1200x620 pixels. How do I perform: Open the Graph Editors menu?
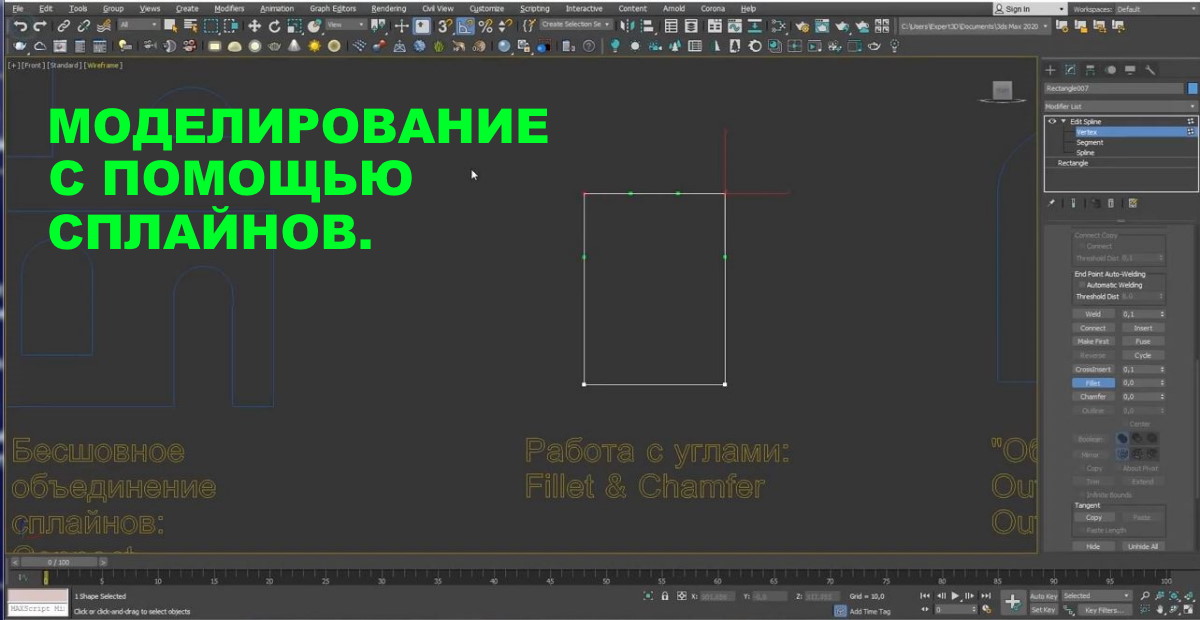point(333,8)
